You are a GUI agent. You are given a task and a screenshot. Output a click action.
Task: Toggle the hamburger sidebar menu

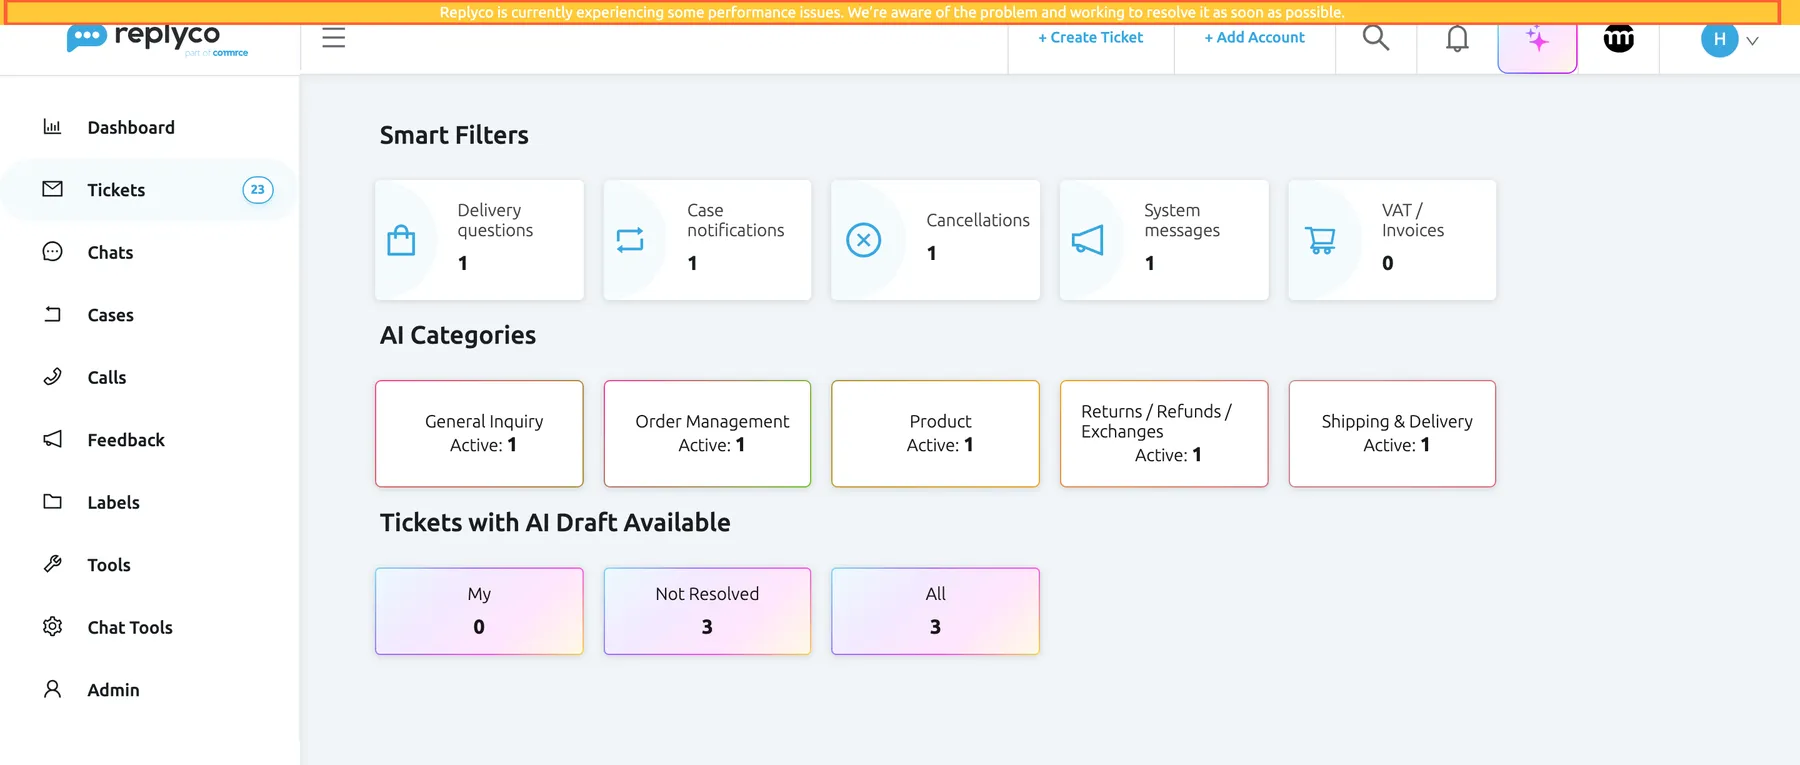(x=334, y=38)
